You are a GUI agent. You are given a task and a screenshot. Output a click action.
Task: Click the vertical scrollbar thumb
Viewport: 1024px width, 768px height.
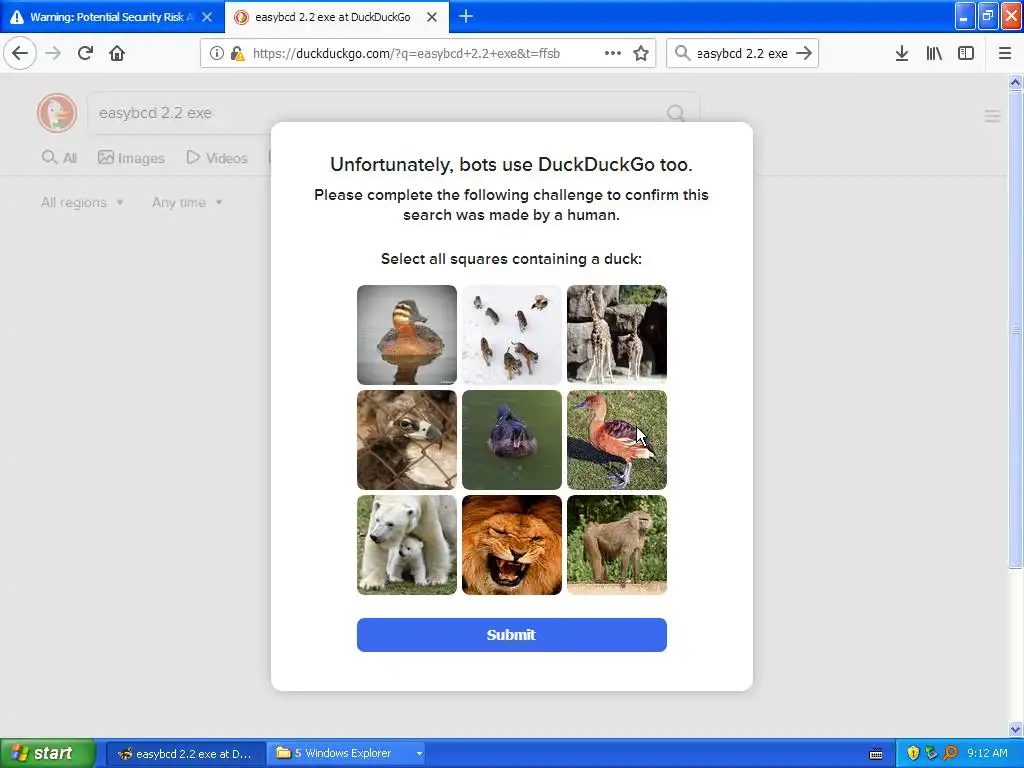(x=1015, y=329)
